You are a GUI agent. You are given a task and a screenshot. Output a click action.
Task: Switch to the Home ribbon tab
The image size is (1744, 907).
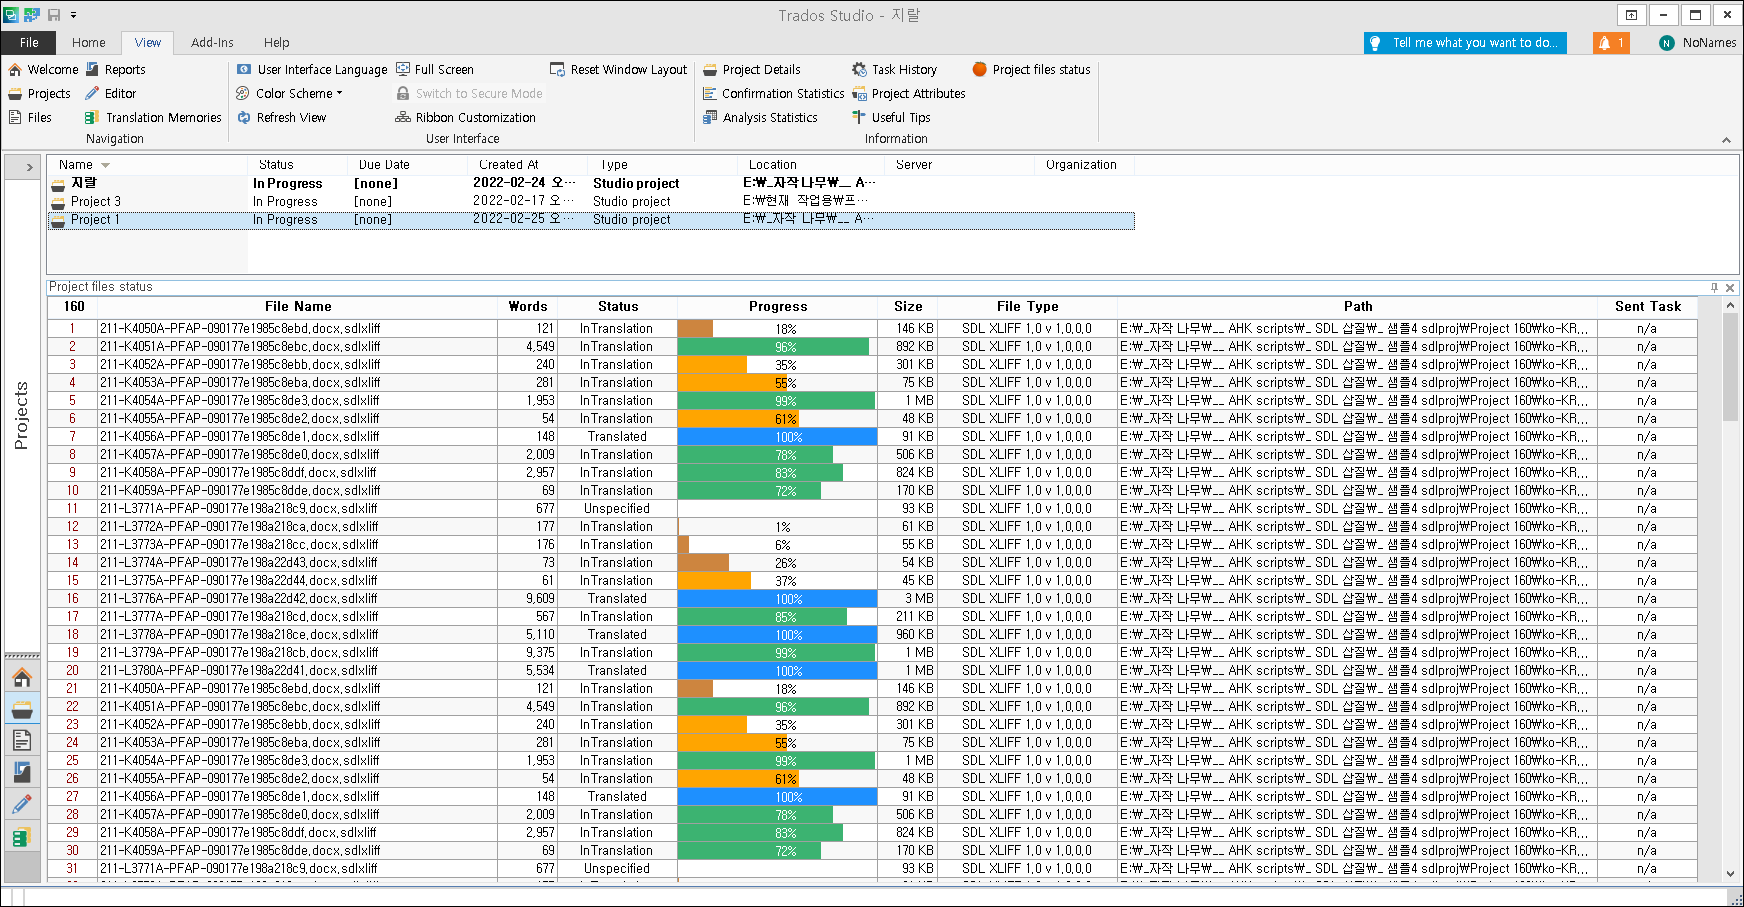(88, 42)
